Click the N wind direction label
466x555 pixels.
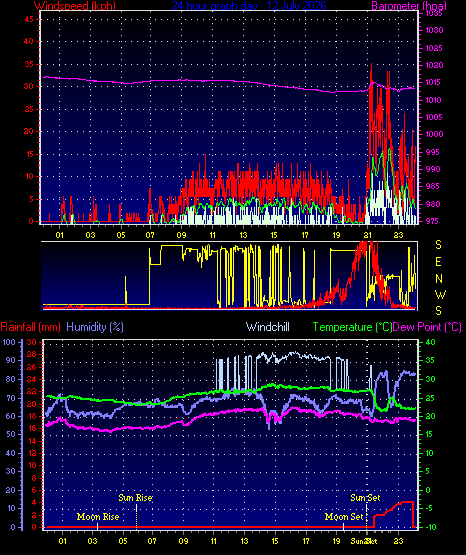tap(439, 279)
